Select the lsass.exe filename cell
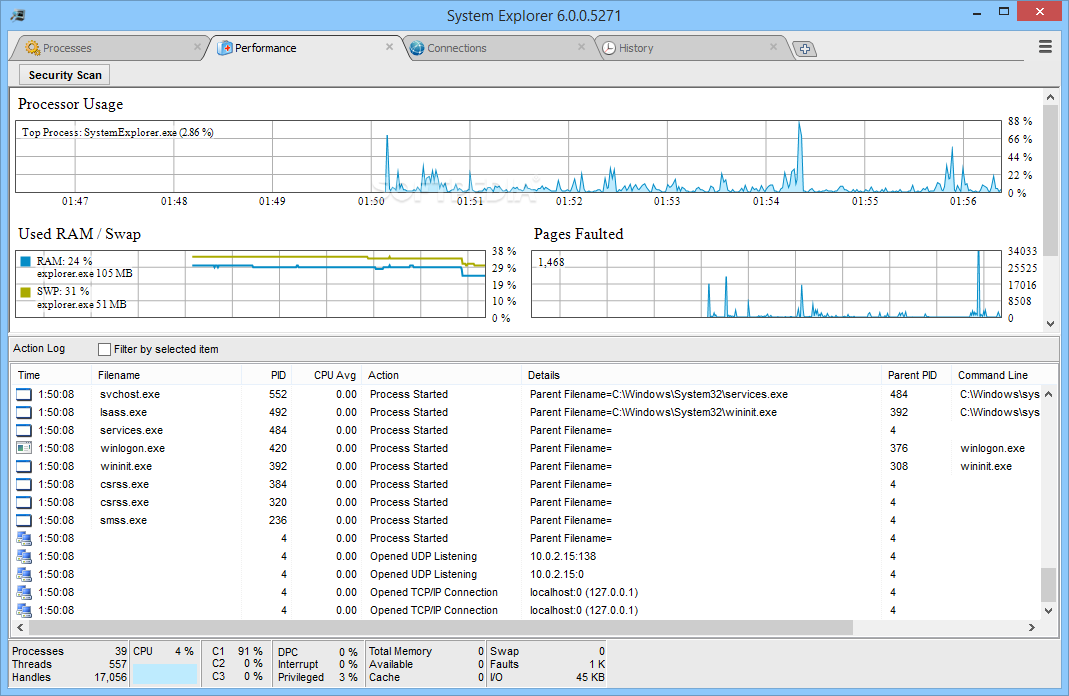1069x696 pixels. coord(123,412)
